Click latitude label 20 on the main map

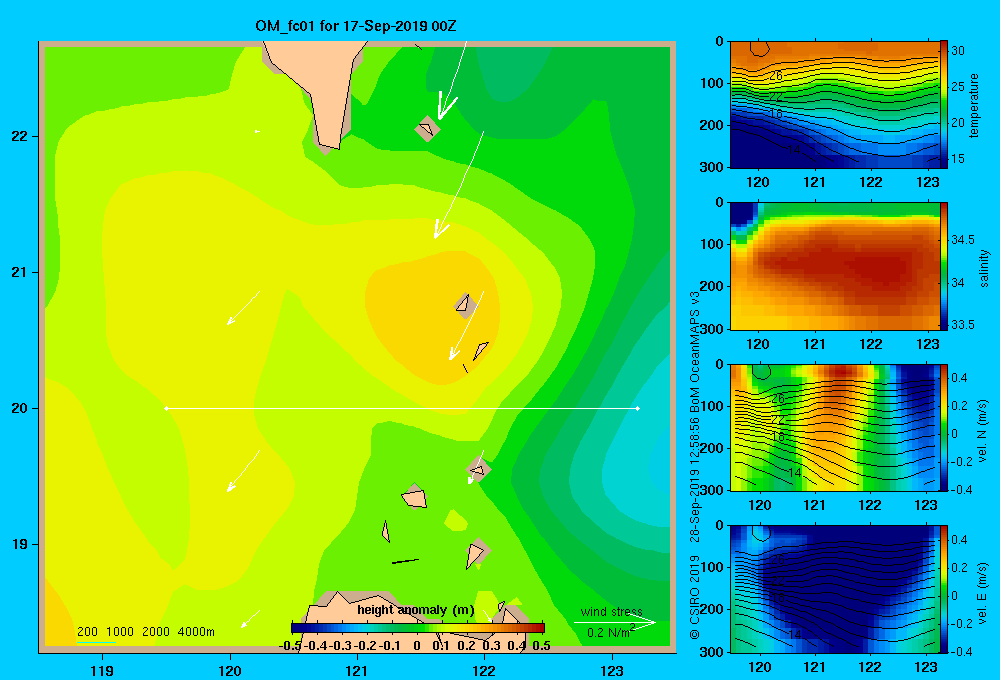coord(20,408)
